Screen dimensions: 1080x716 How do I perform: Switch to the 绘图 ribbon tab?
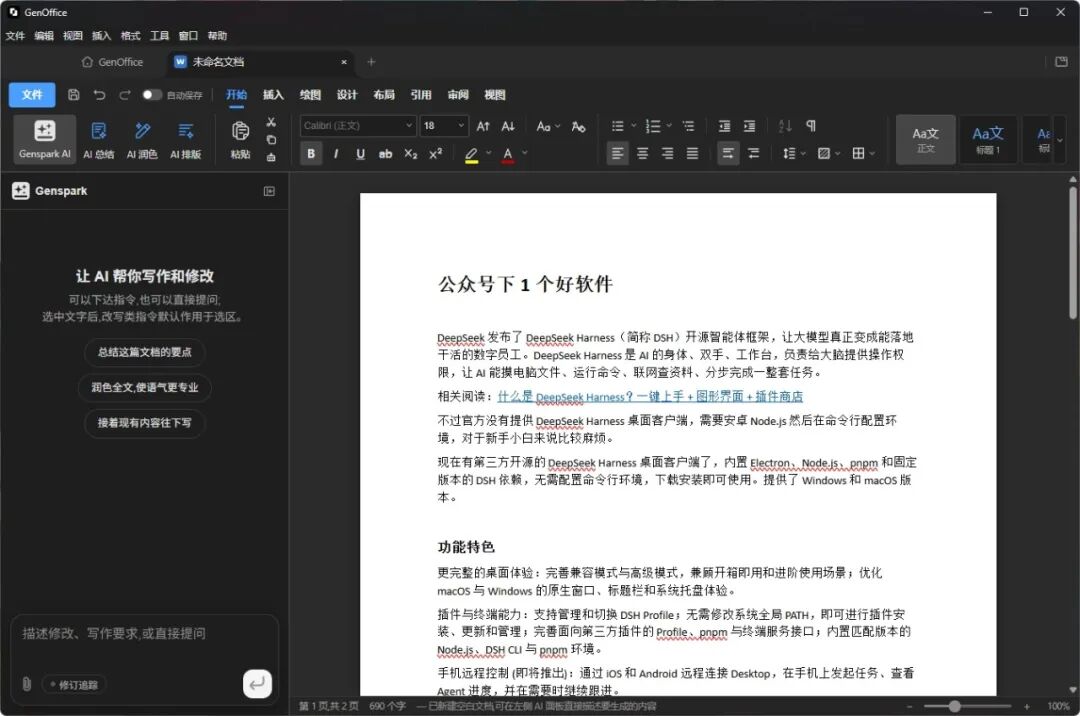click(x=310, y=95)
